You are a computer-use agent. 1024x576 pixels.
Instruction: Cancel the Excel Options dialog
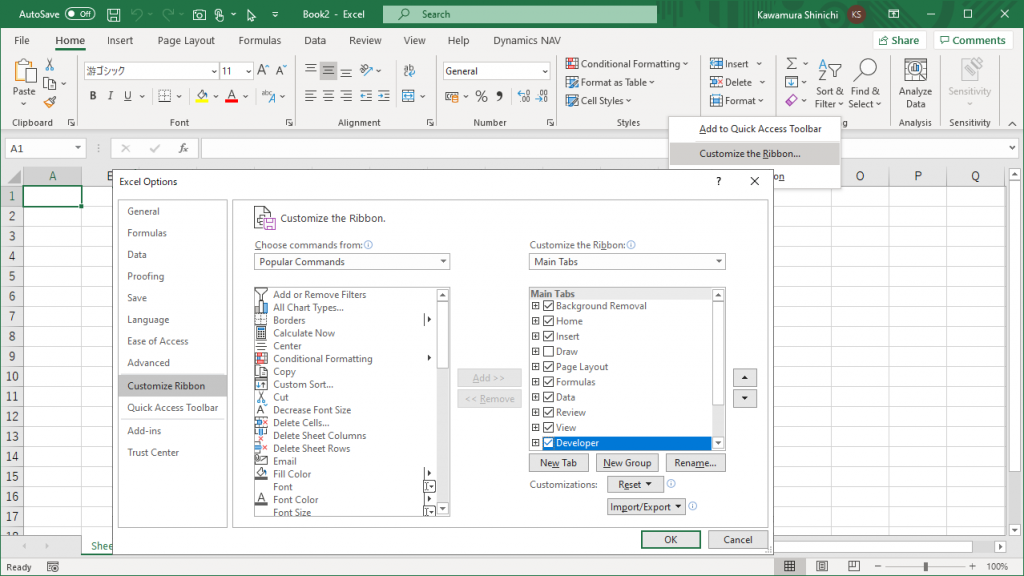pyautogui.click(x=738, y=539)
